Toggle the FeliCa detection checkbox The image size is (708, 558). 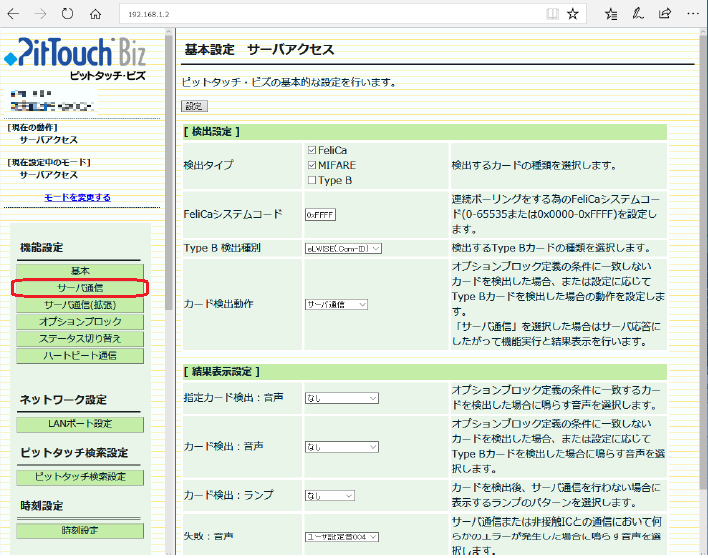click(x=312, y=150)
